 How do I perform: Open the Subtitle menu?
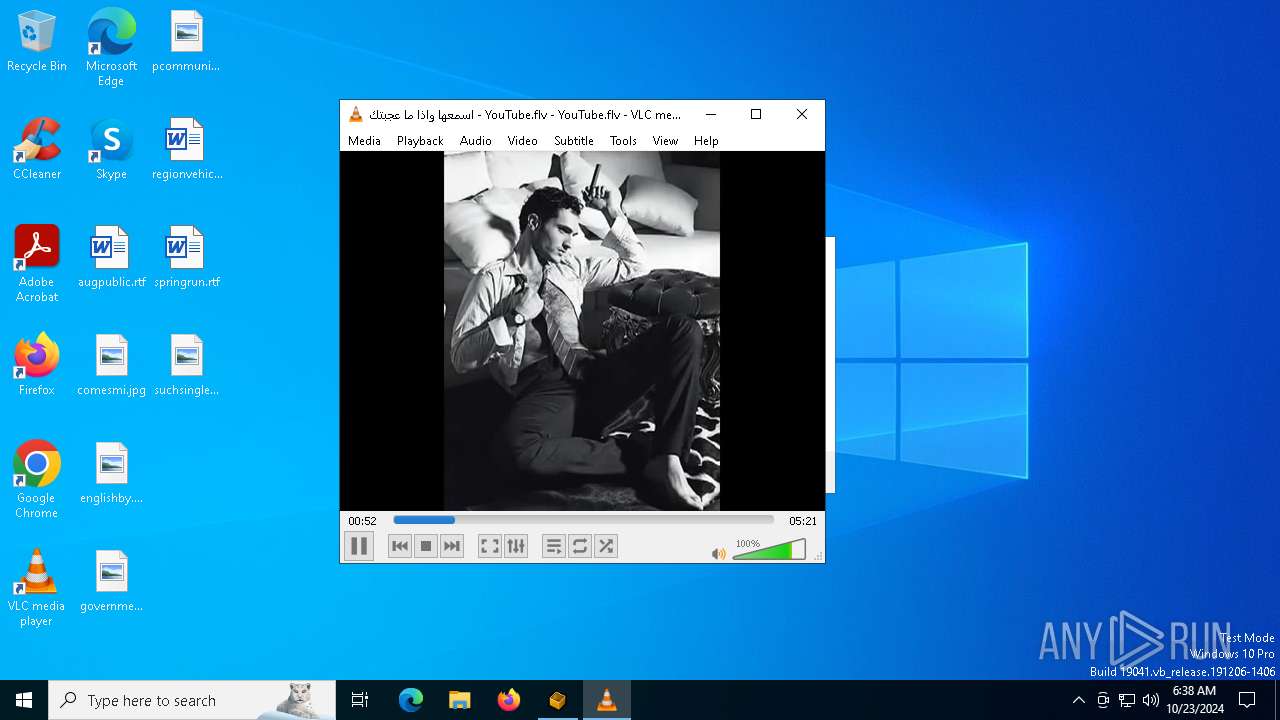tap(574, 141)
